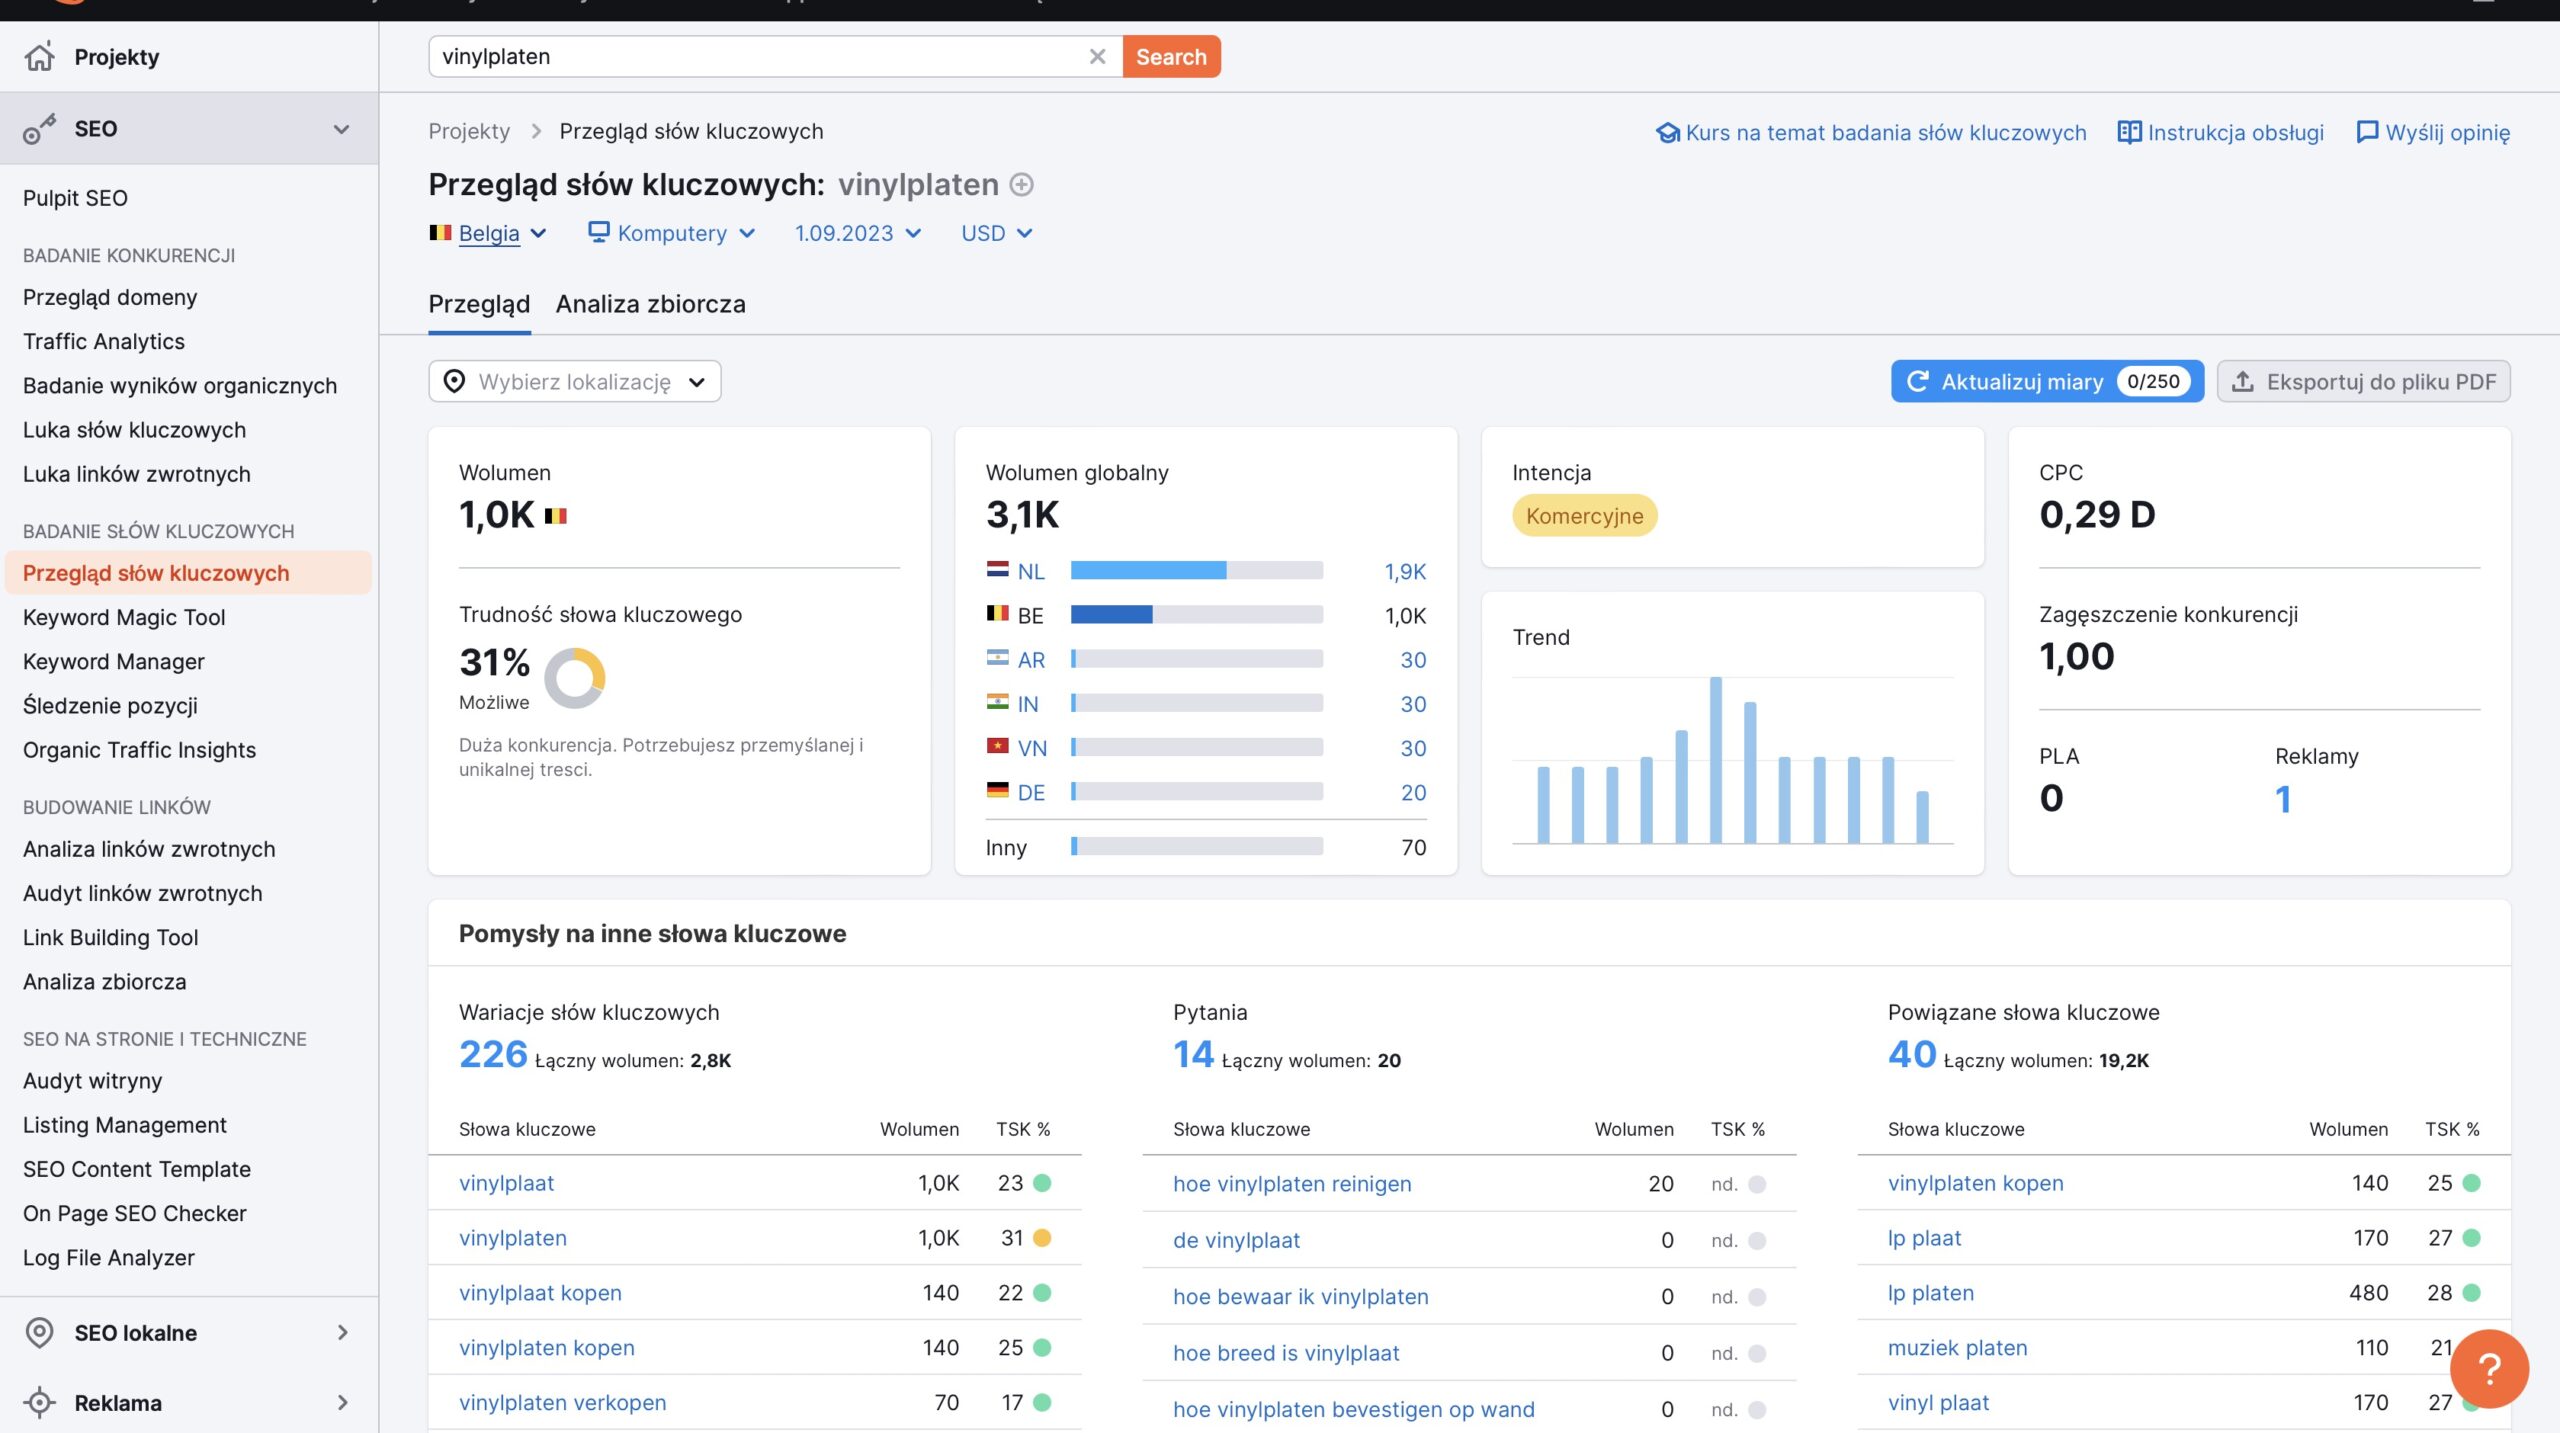Open Log File Analyzer in sidebar

[108, 1258]
